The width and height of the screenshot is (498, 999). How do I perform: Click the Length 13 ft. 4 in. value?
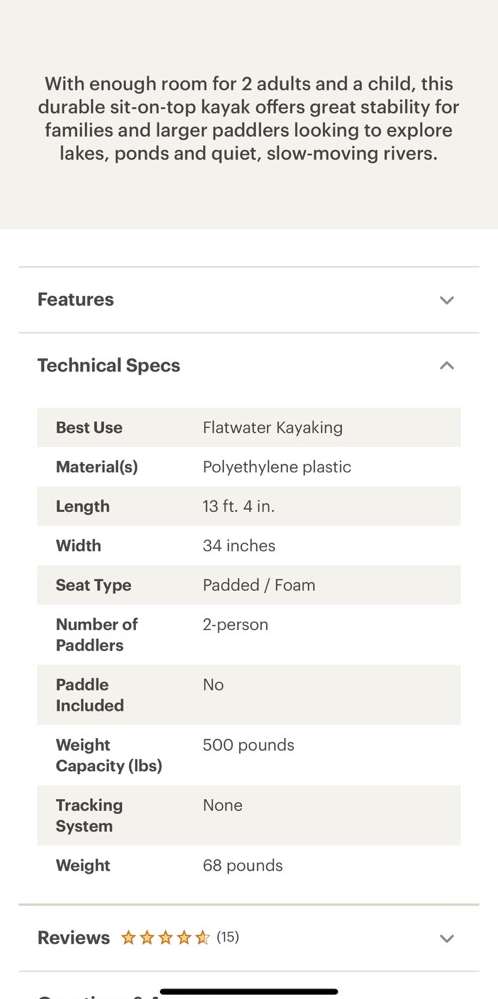pos(239,507)
